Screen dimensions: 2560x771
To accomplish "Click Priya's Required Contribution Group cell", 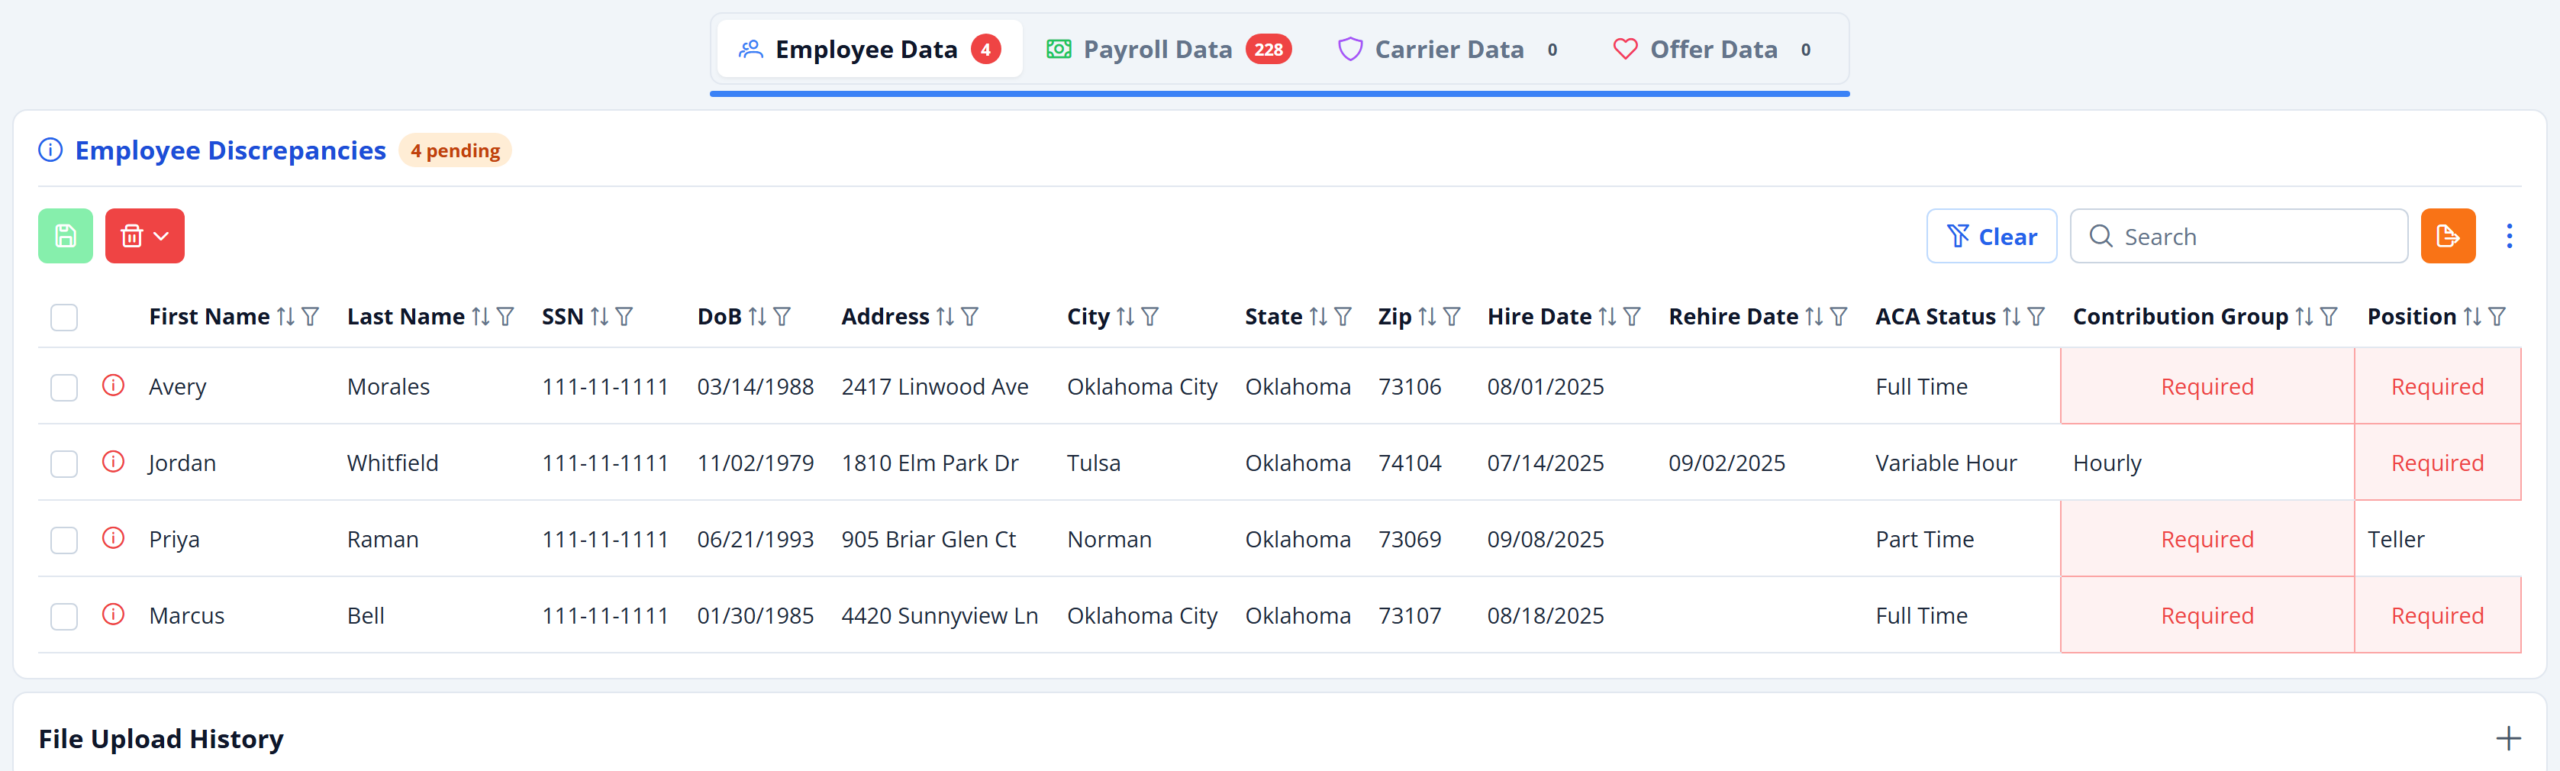I will click(2208, 539).
